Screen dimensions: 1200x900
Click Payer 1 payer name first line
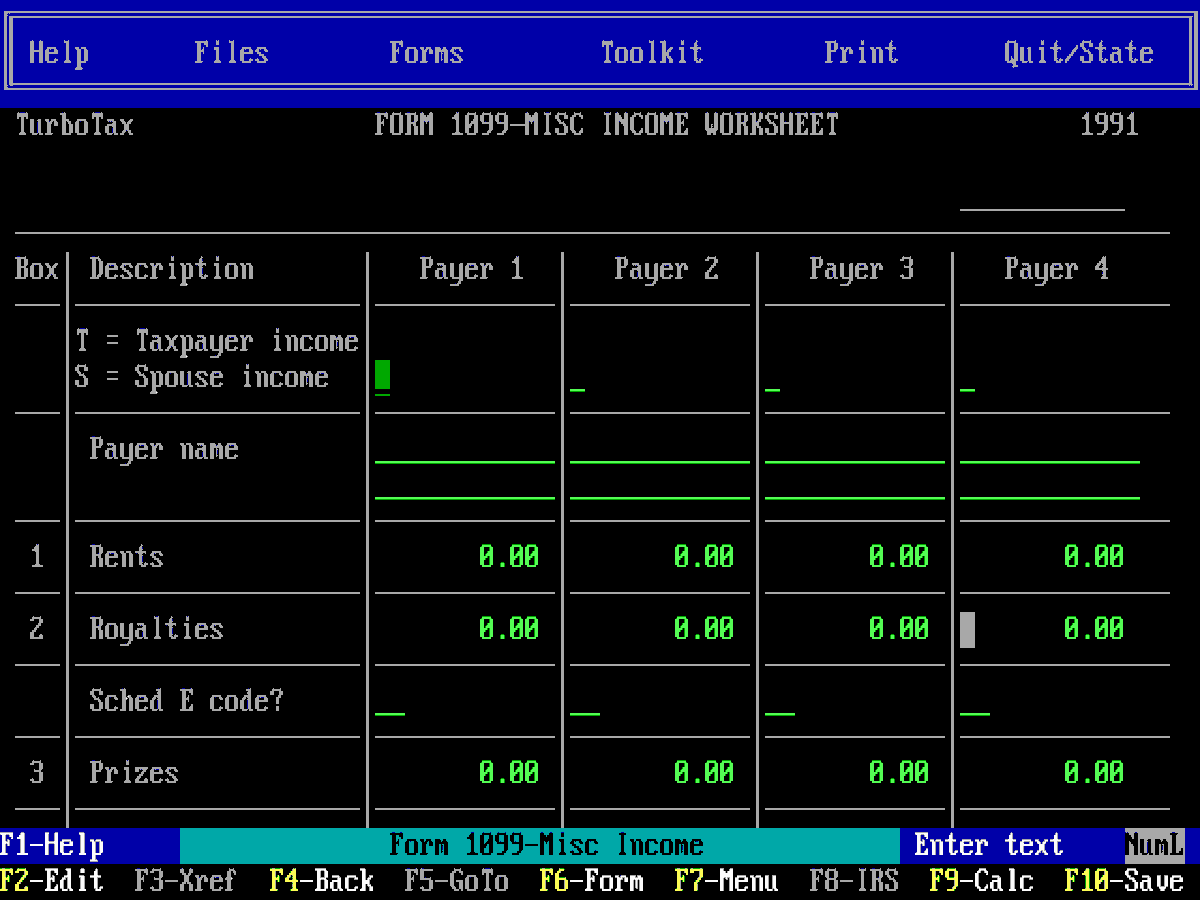point(465,449)
